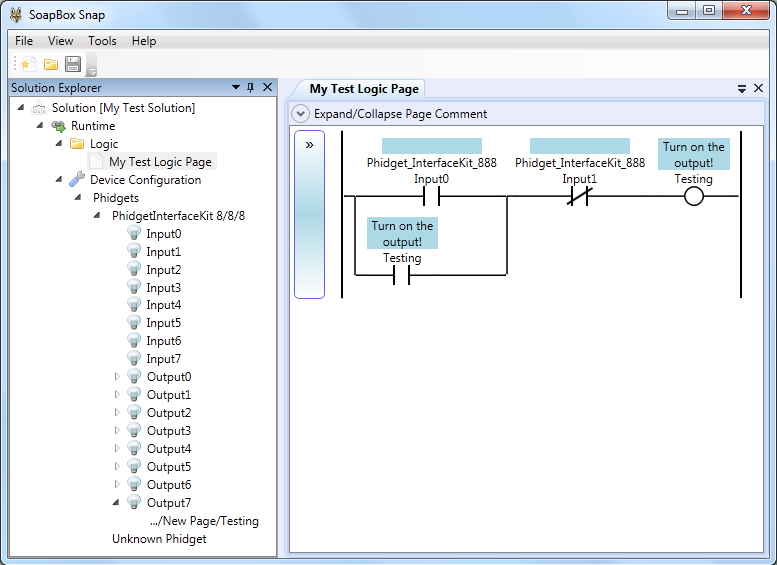Click the Input0 bulb icon
Screen dimensions: 777x565
tap(134, 233)
